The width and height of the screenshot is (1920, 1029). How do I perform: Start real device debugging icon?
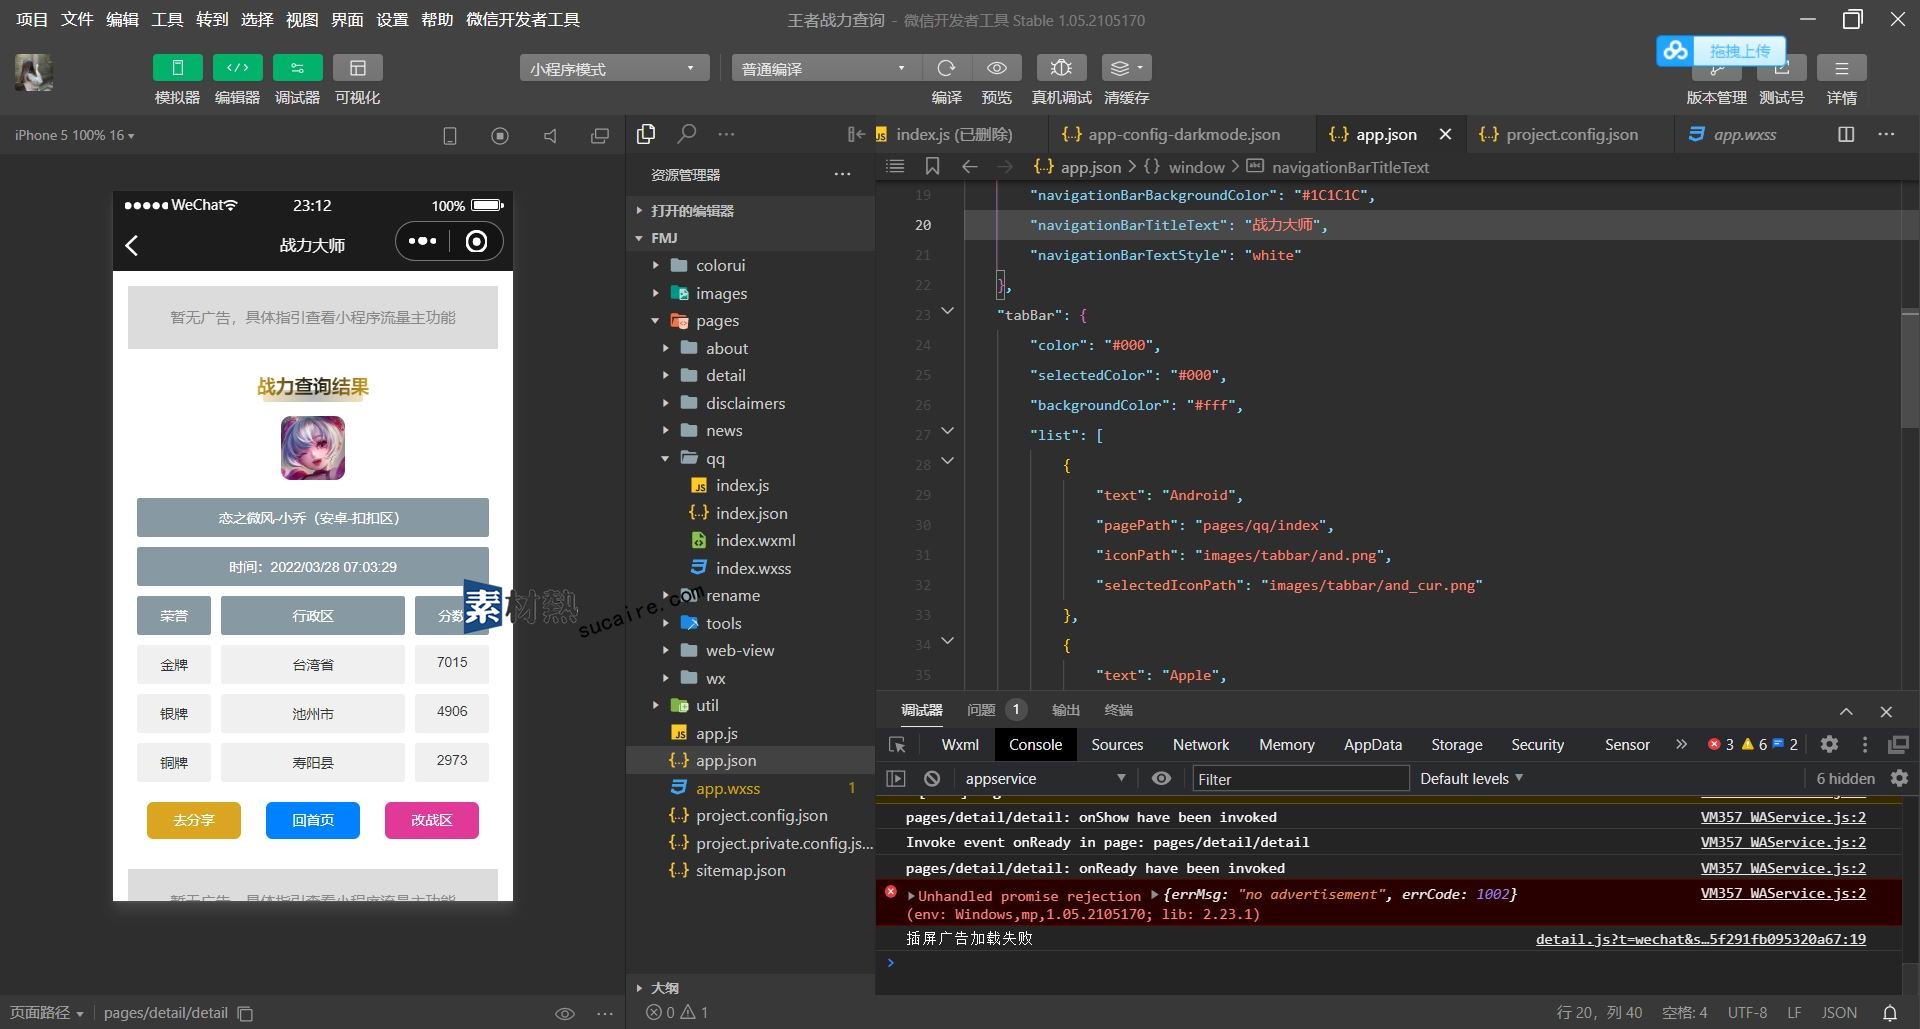click(x=1061, y=68)
